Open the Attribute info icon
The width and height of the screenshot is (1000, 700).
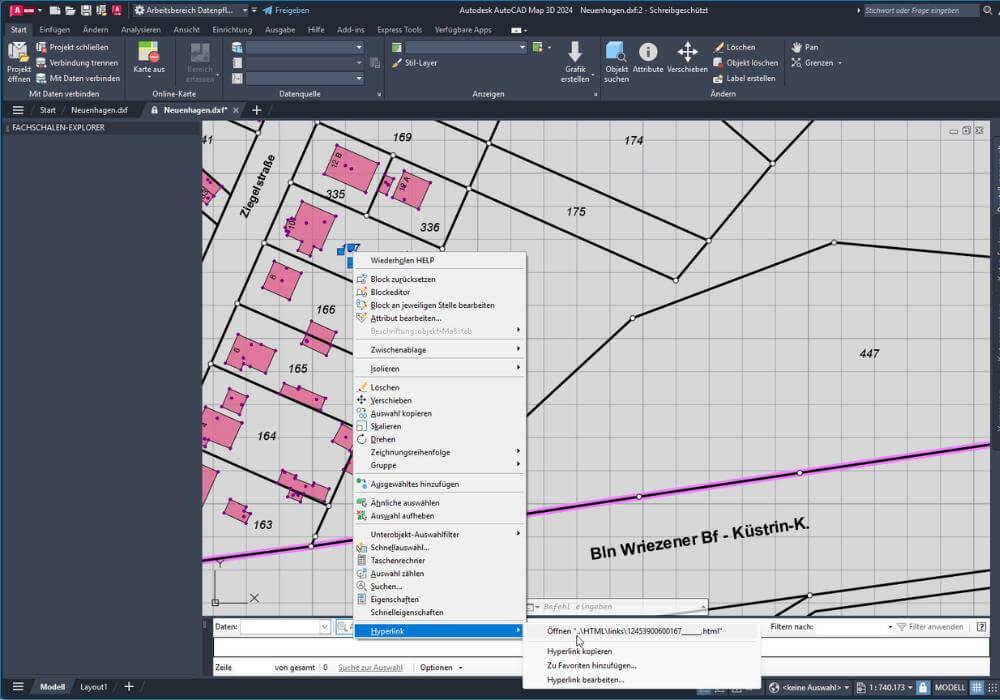click(x=648, y=53)
